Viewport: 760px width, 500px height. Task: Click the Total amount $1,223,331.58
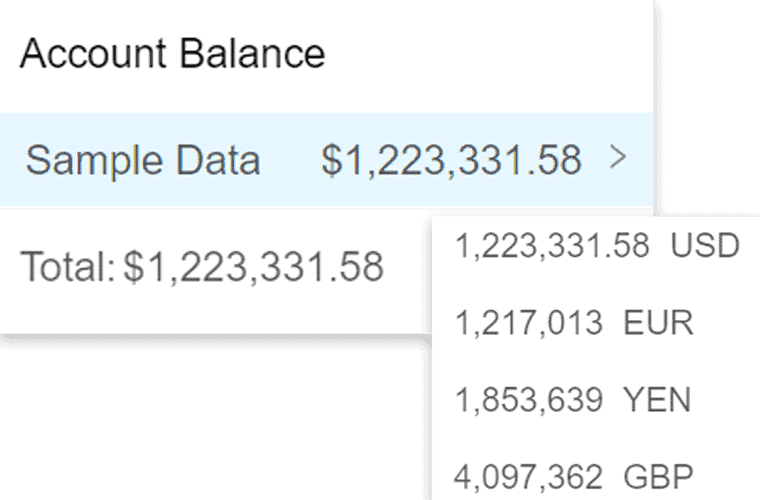[253, 267]
